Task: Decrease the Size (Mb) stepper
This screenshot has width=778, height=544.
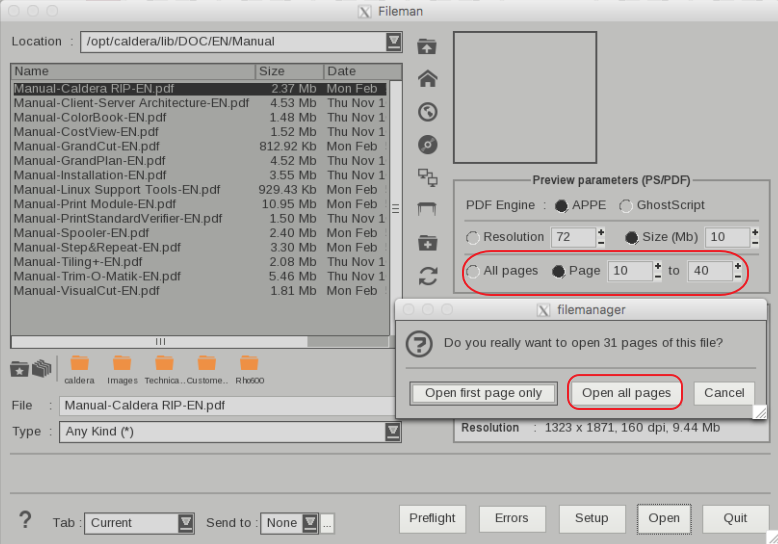Action: pos(755,243)
